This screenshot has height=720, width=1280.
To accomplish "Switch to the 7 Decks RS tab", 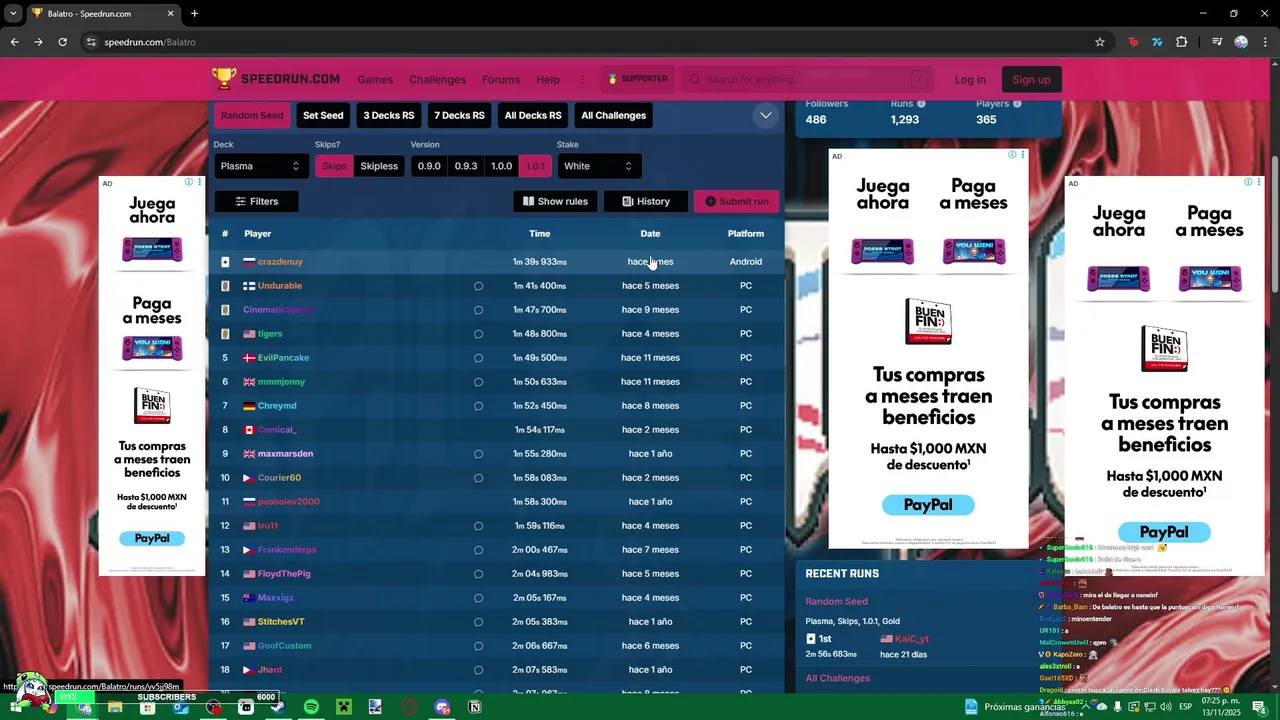I will [x=459, y=115].
